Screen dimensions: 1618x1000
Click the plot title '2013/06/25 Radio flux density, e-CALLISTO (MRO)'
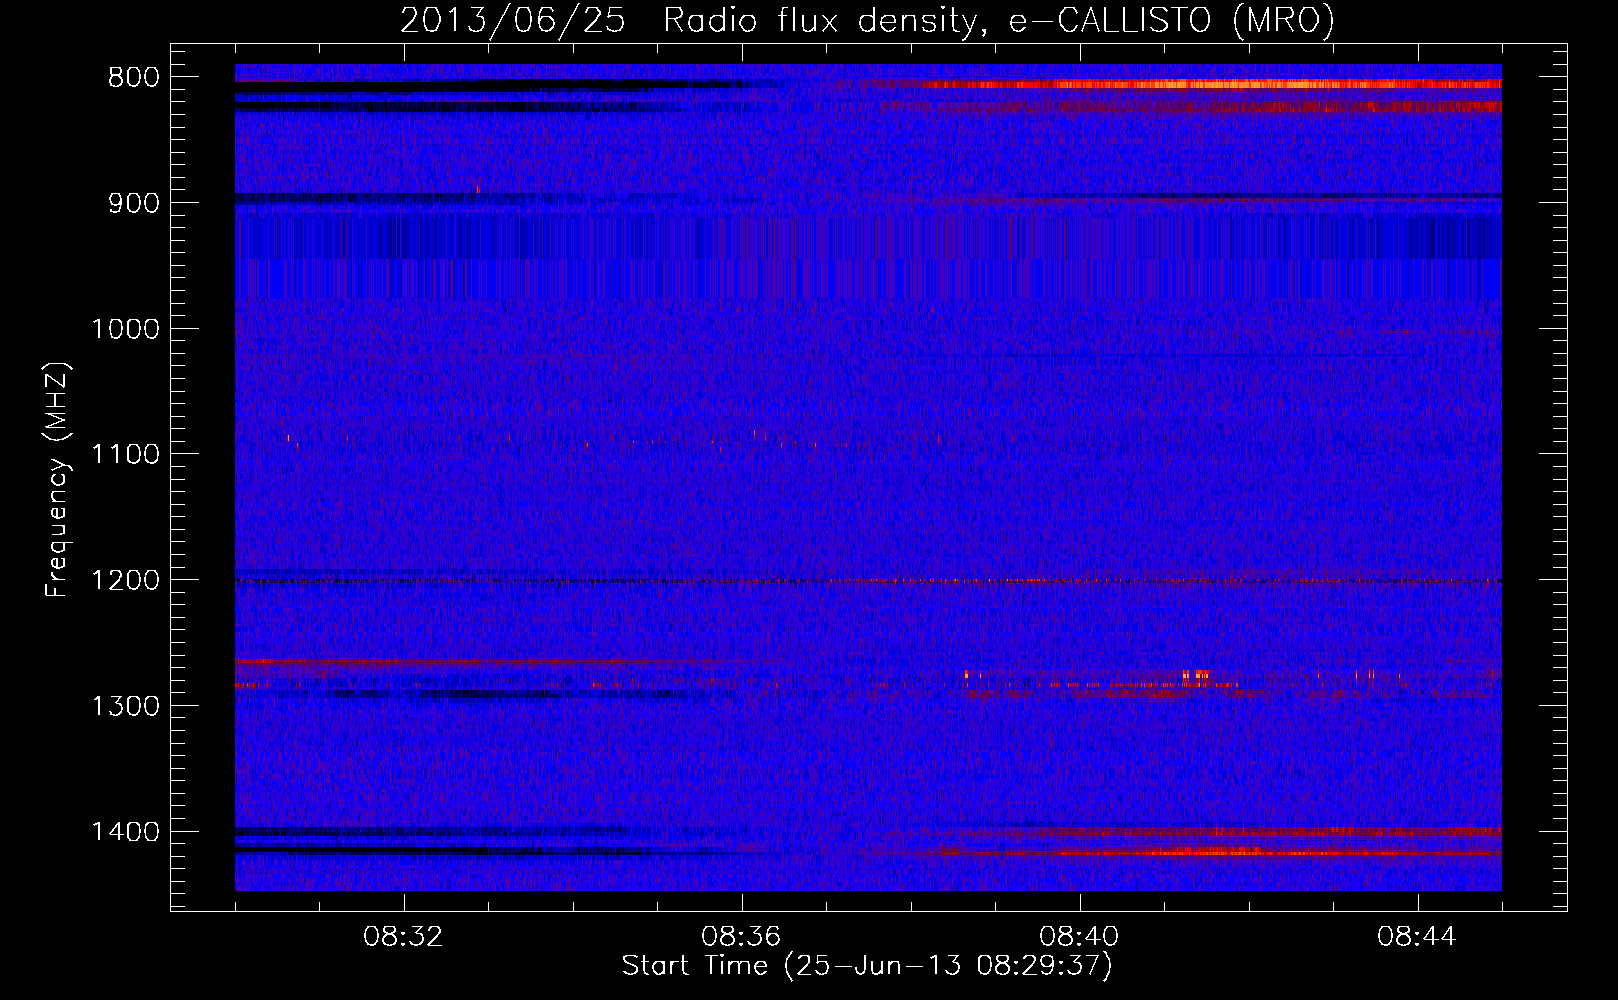pos(867,20)
